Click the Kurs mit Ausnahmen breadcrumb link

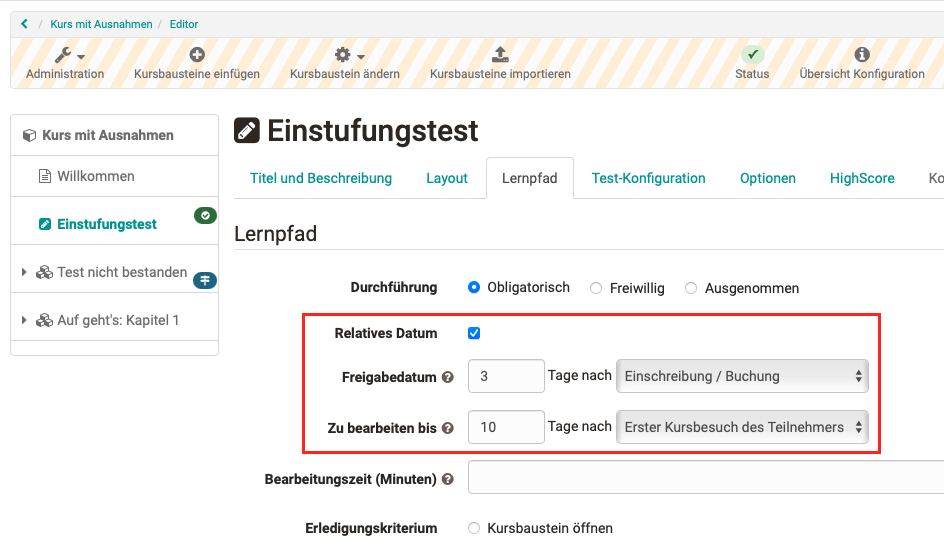(101, 24)
